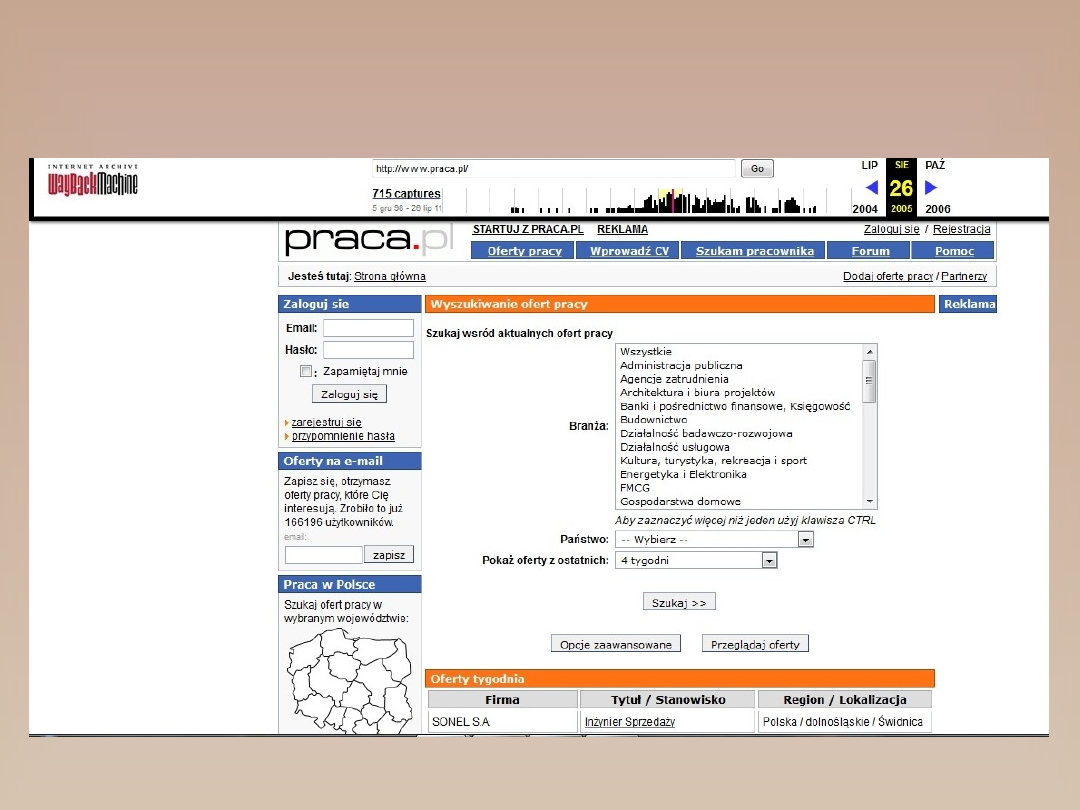Enable the Zapamiętaj mnie checkbox
The height and width of the screenshot is (810, 1080).
(x=306, y=370)
